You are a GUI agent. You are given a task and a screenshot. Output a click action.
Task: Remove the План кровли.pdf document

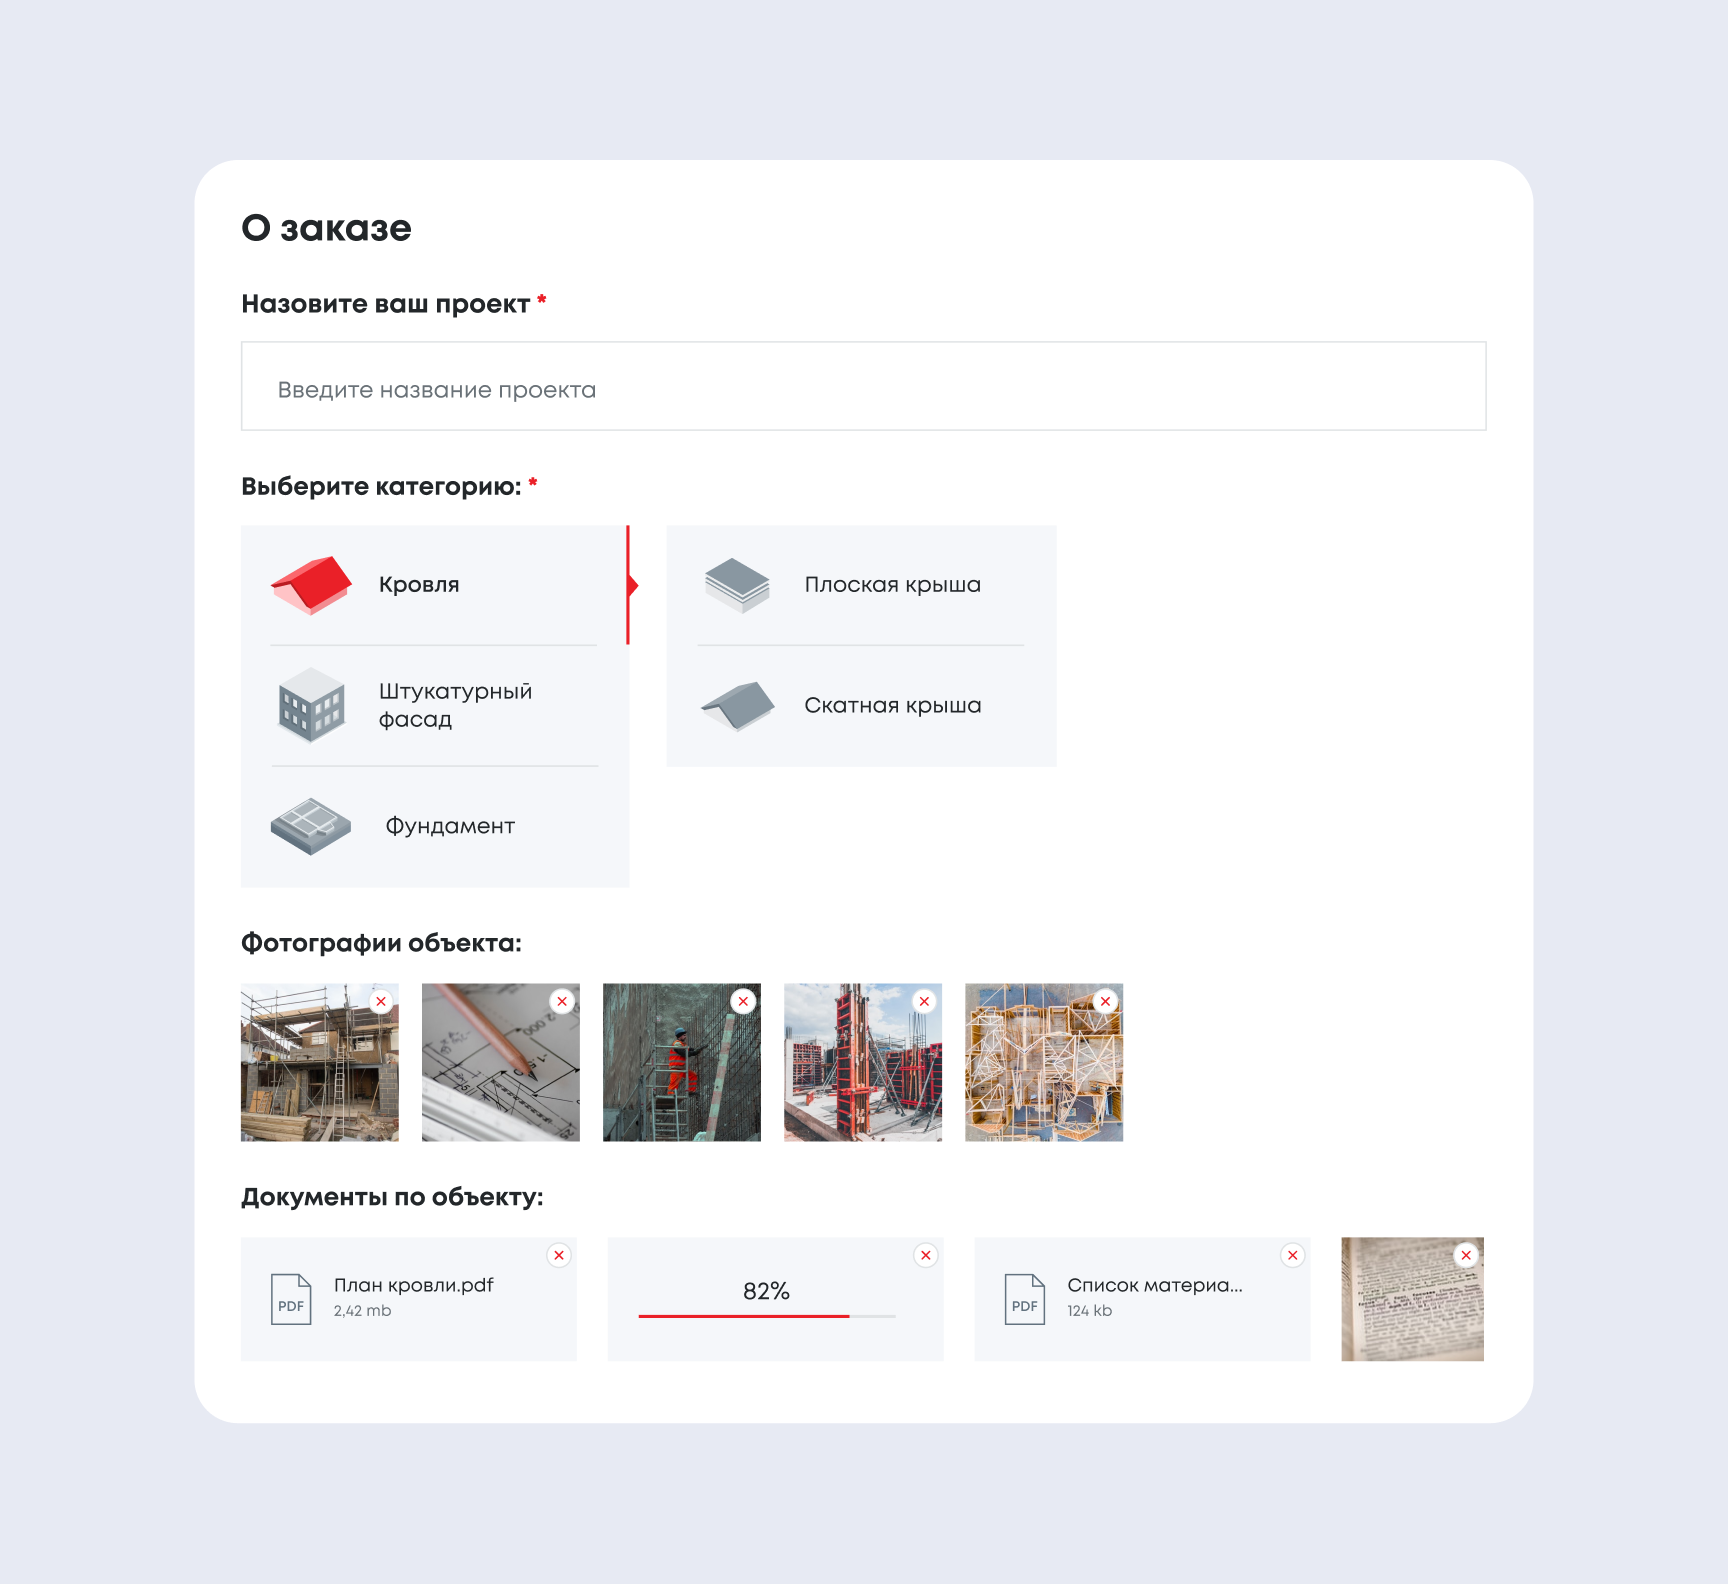pos(559,1255)
